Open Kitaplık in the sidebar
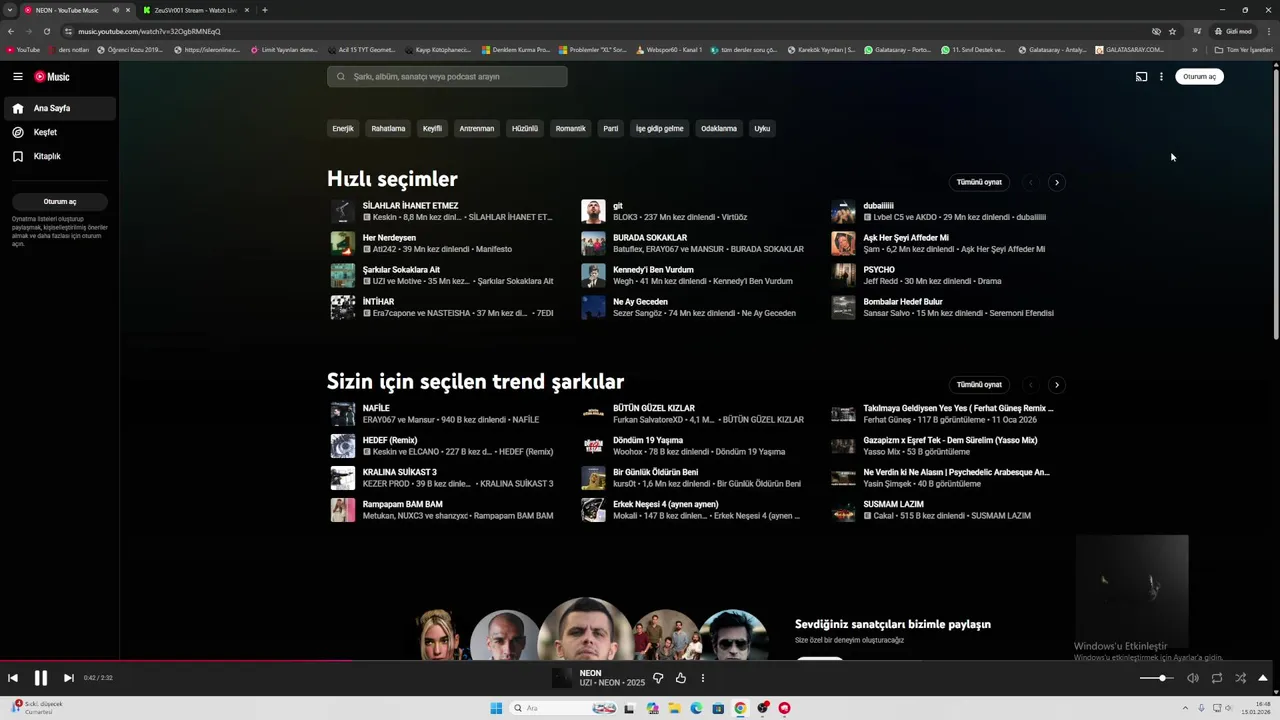1280x720 pixels. coord(59,156)
